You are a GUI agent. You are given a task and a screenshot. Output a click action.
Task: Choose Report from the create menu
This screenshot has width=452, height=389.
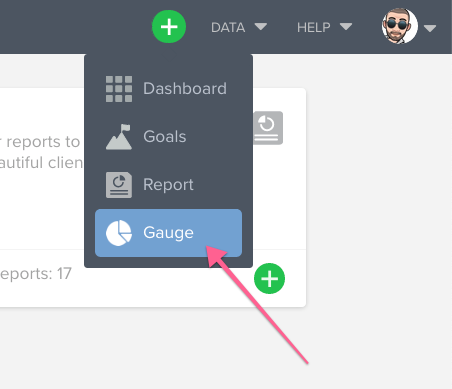pyautogui.click(x=168, y=185)
